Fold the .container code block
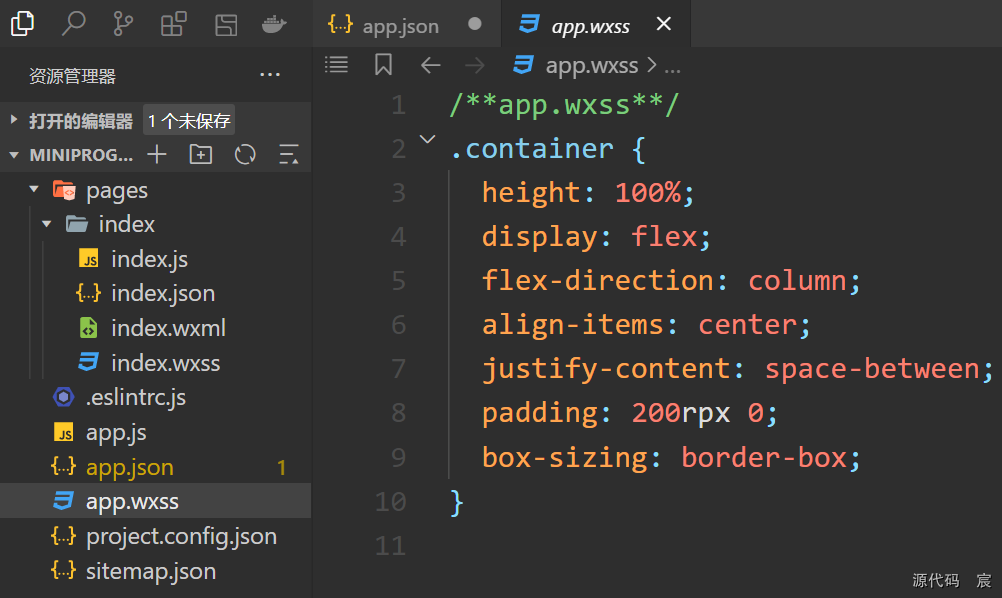This screenshot has height=598, width=1002. (428, 139)
